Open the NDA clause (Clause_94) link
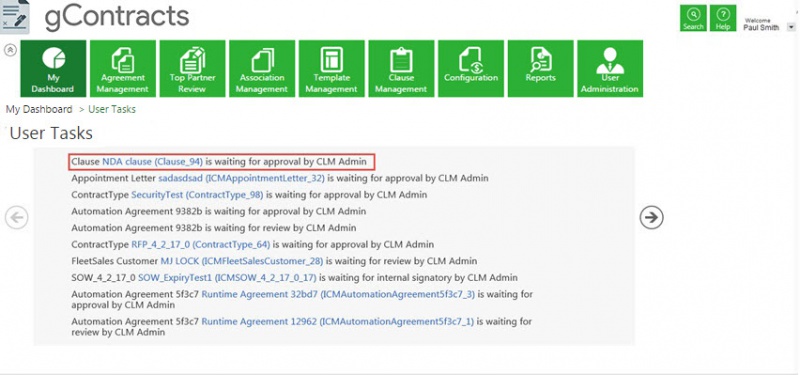 (x=153, y=162)
